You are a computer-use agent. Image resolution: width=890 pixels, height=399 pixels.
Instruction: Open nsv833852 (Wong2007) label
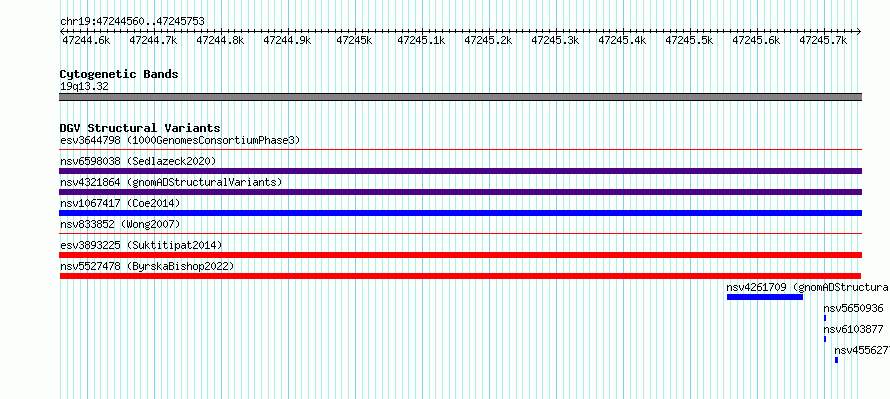[x=120, y=224]
